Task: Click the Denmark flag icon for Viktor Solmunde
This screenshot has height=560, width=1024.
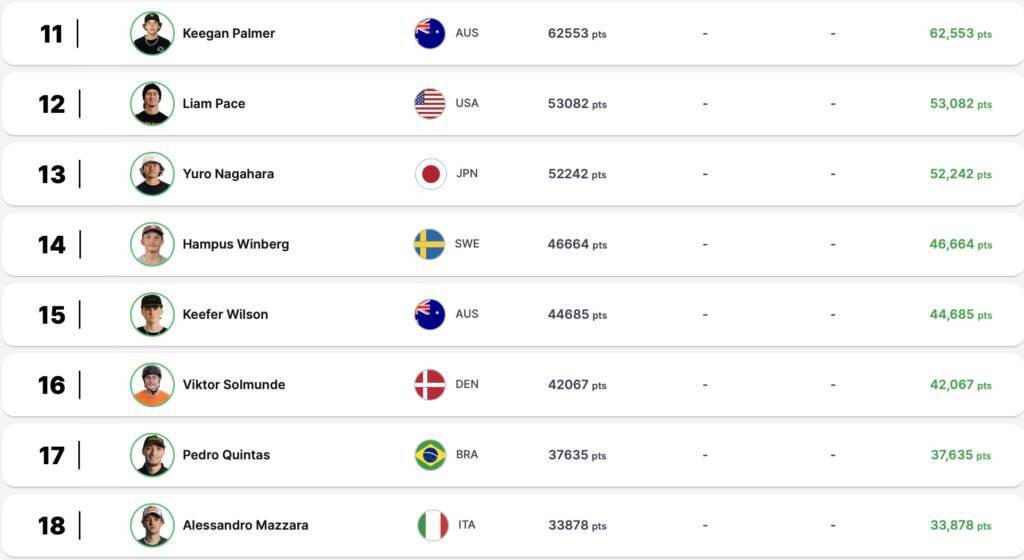Action: 430,385
